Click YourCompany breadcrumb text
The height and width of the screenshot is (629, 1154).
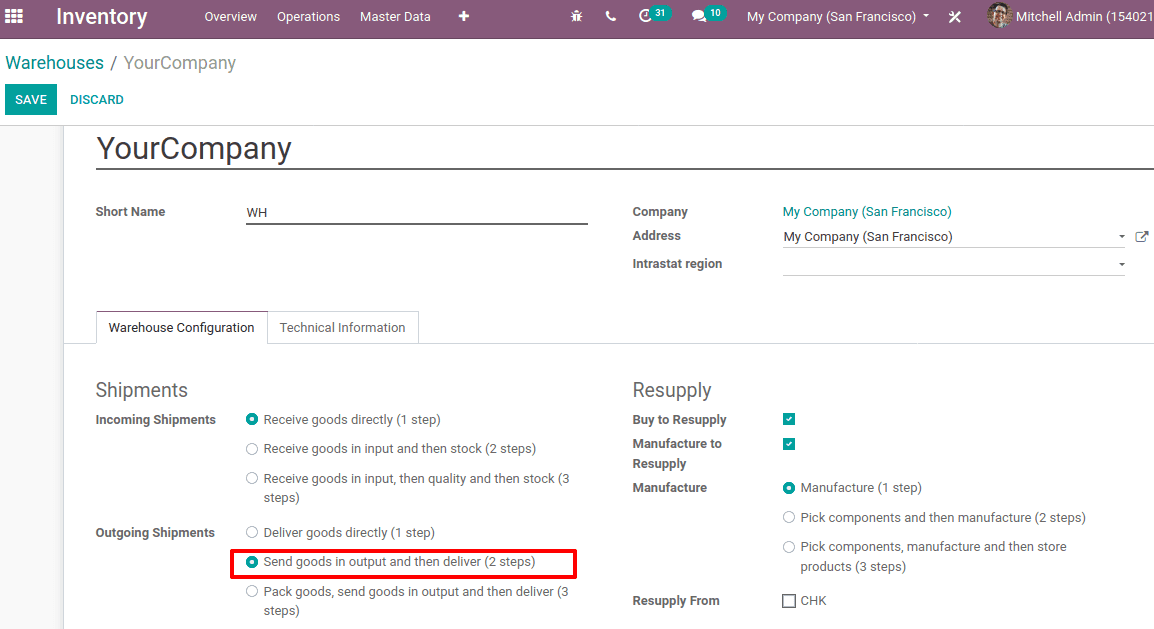pos(180,63)
